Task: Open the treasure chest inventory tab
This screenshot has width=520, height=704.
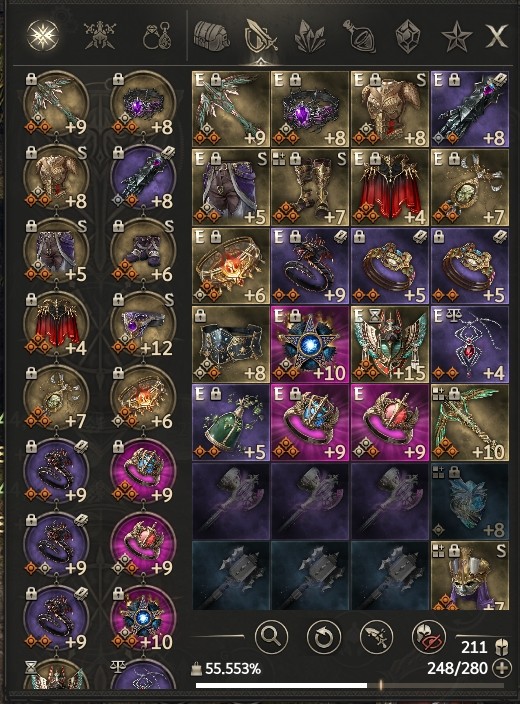Action: pos(211,36)
